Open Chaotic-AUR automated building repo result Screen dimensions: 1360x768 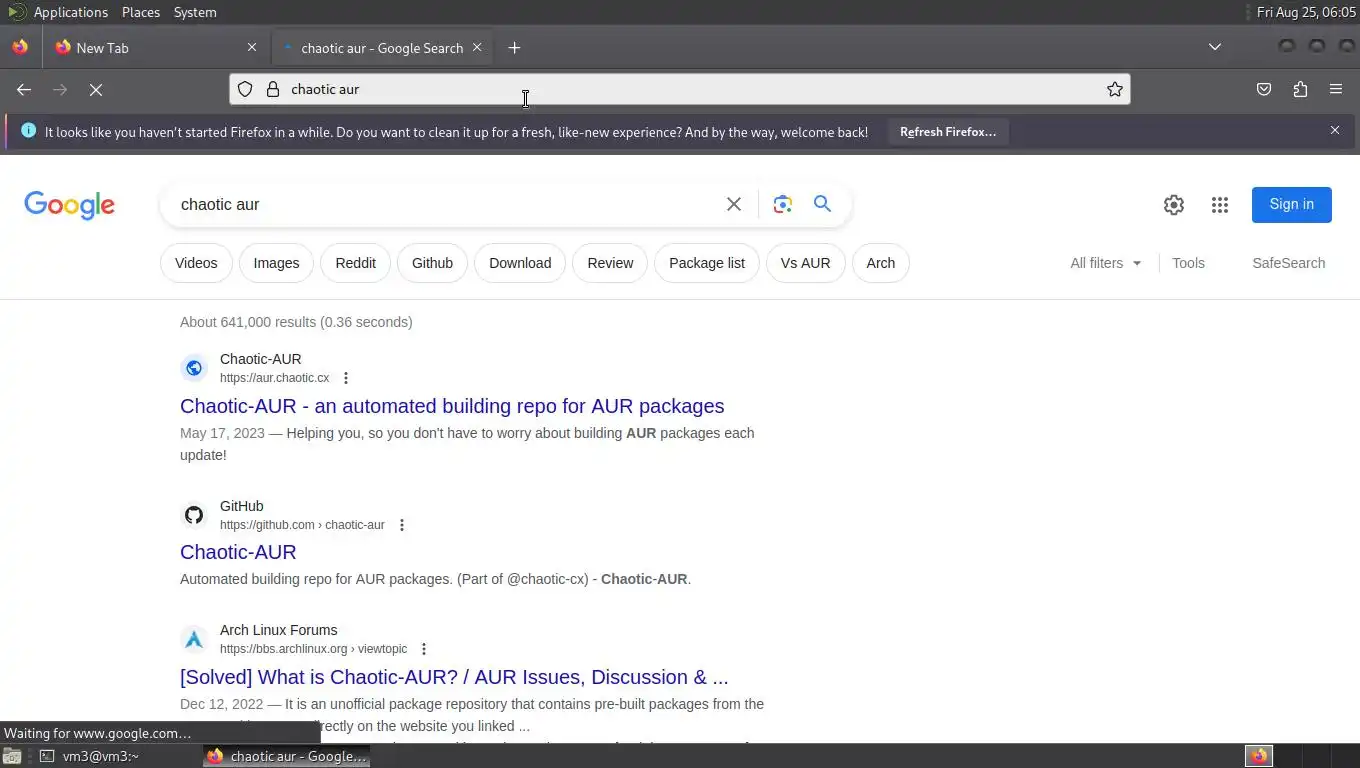[x=452, y=406]
